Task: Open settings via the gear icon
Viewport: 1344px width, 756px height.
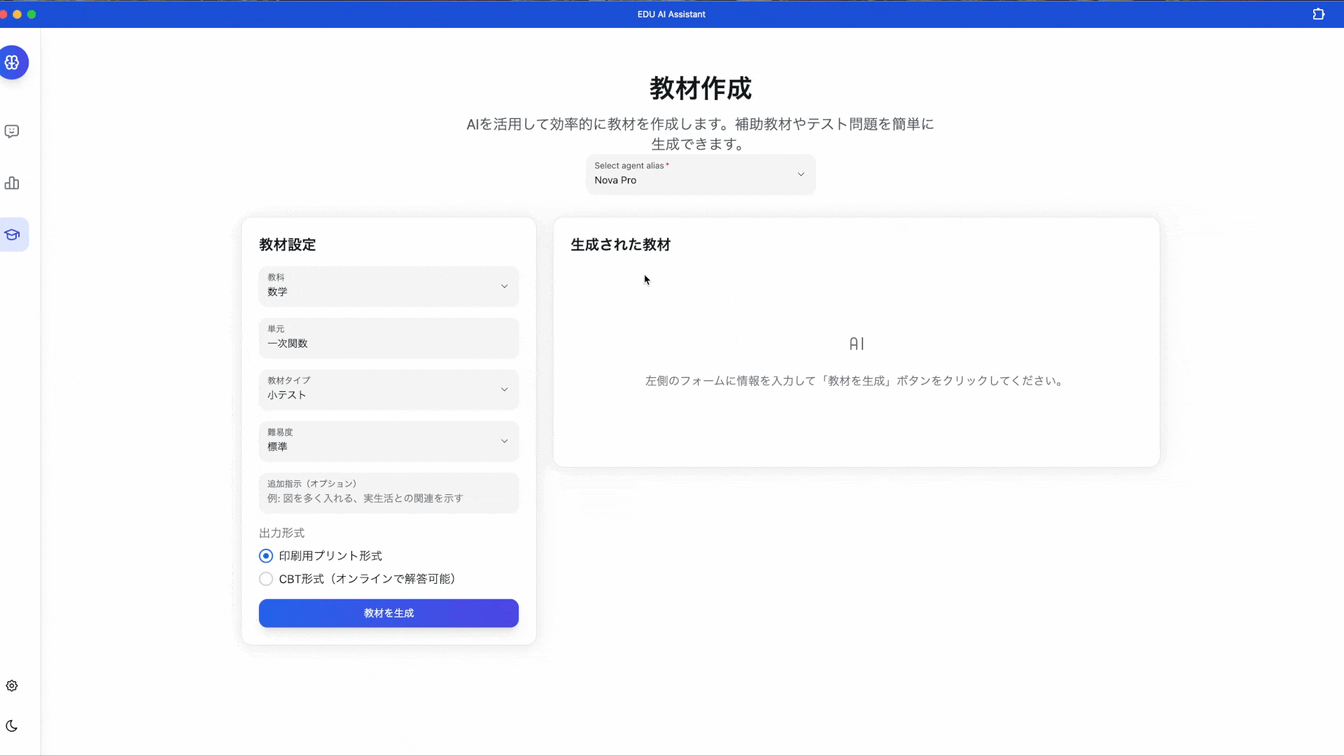Action: tap(12, 686)
